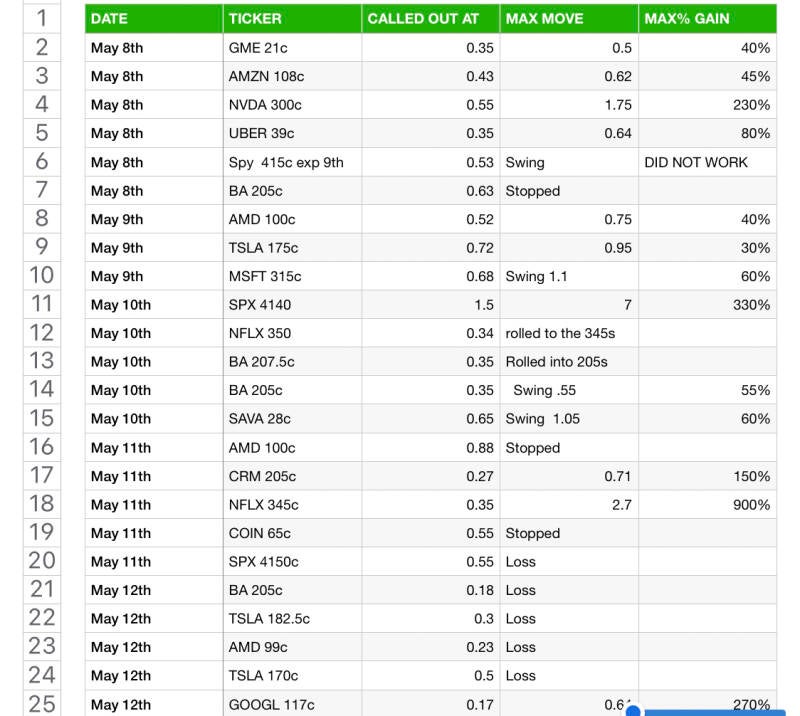800x716 pixels.
Task: Select row number 4 header
Action: 42,104
